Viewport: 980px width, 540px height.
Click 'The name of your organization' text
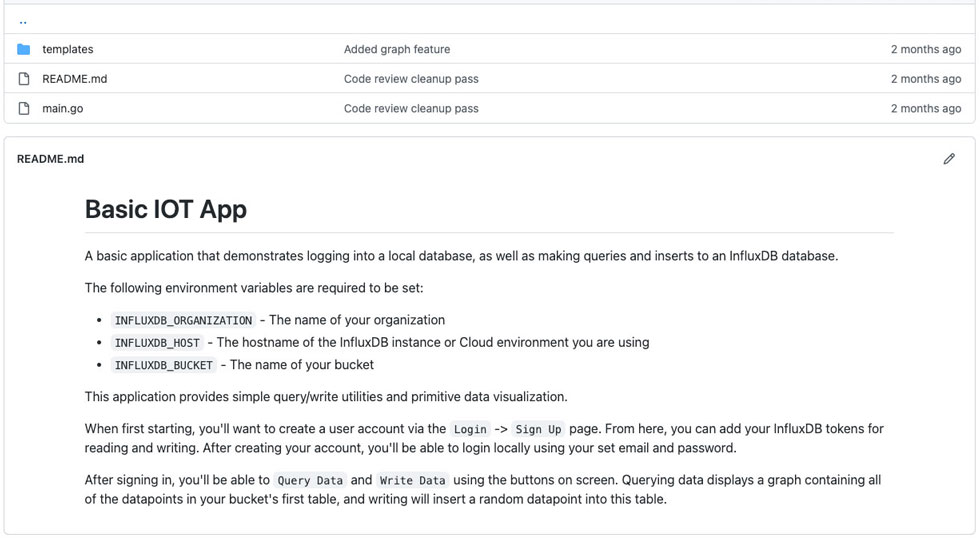click(357, 320)
